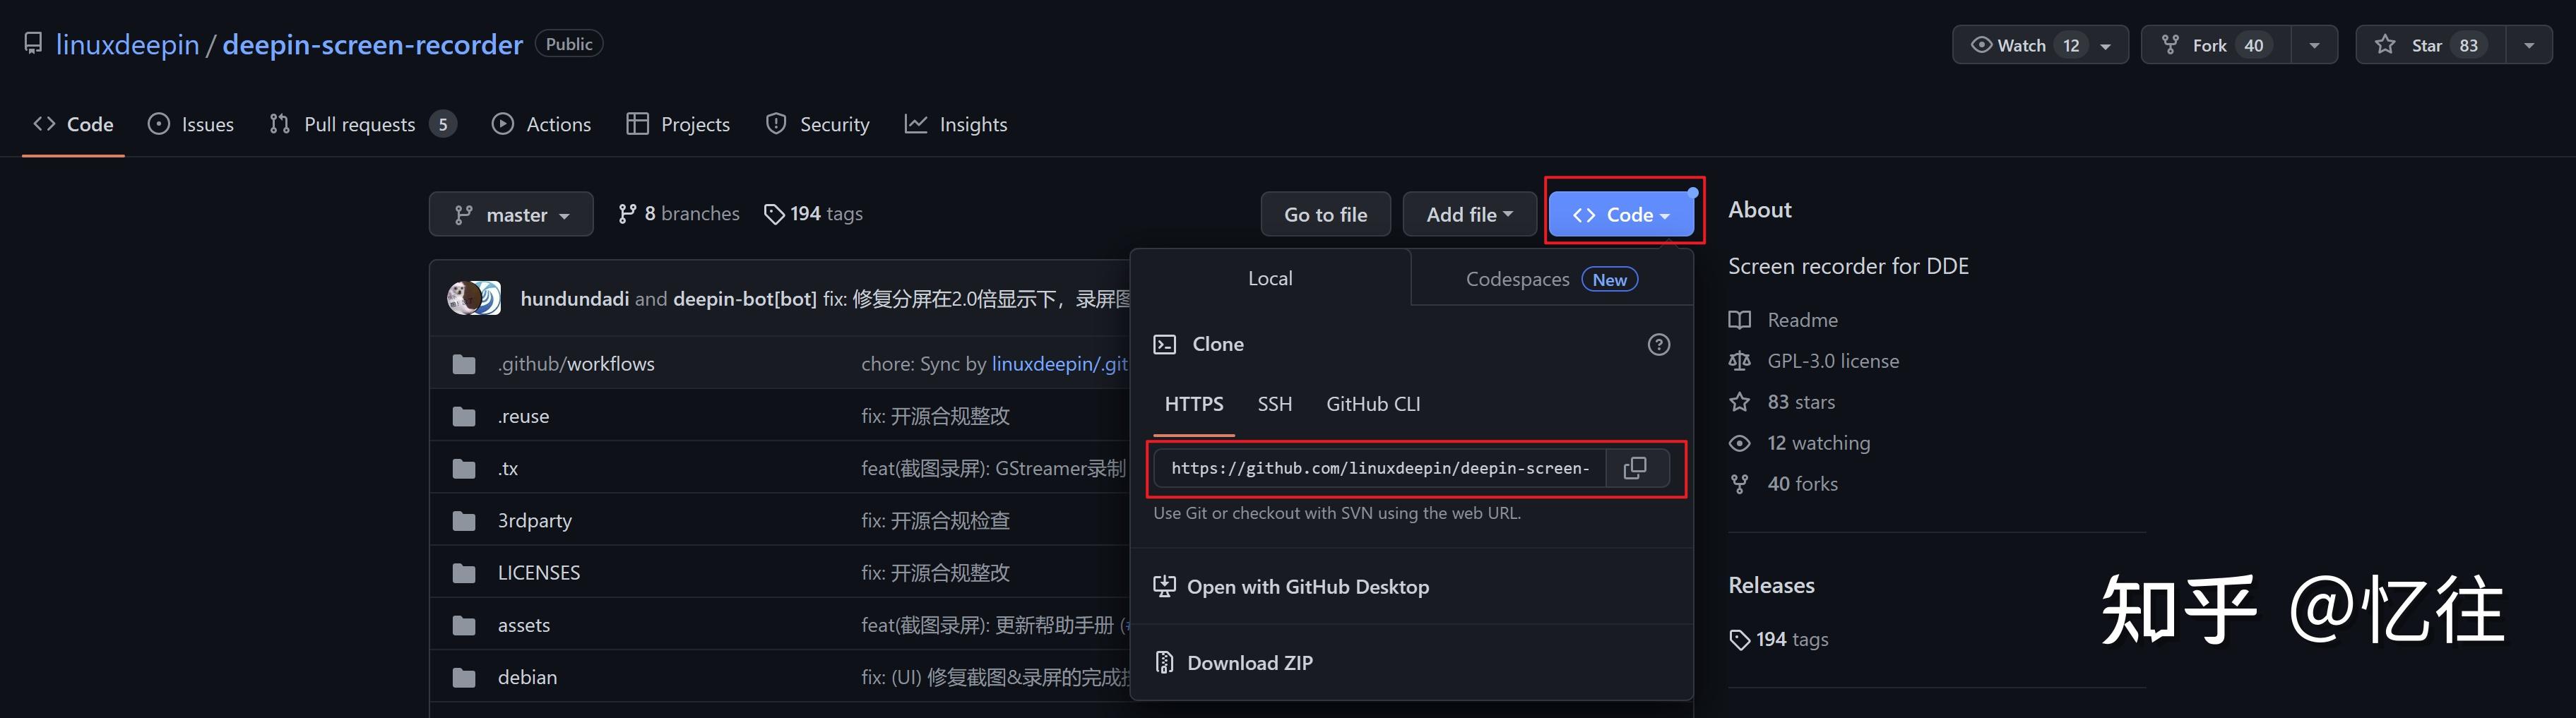The height and width of the screenshot is (718, 2576).
Task: Click the hundundadi commit author avatar
Action: tap(463, 298)
